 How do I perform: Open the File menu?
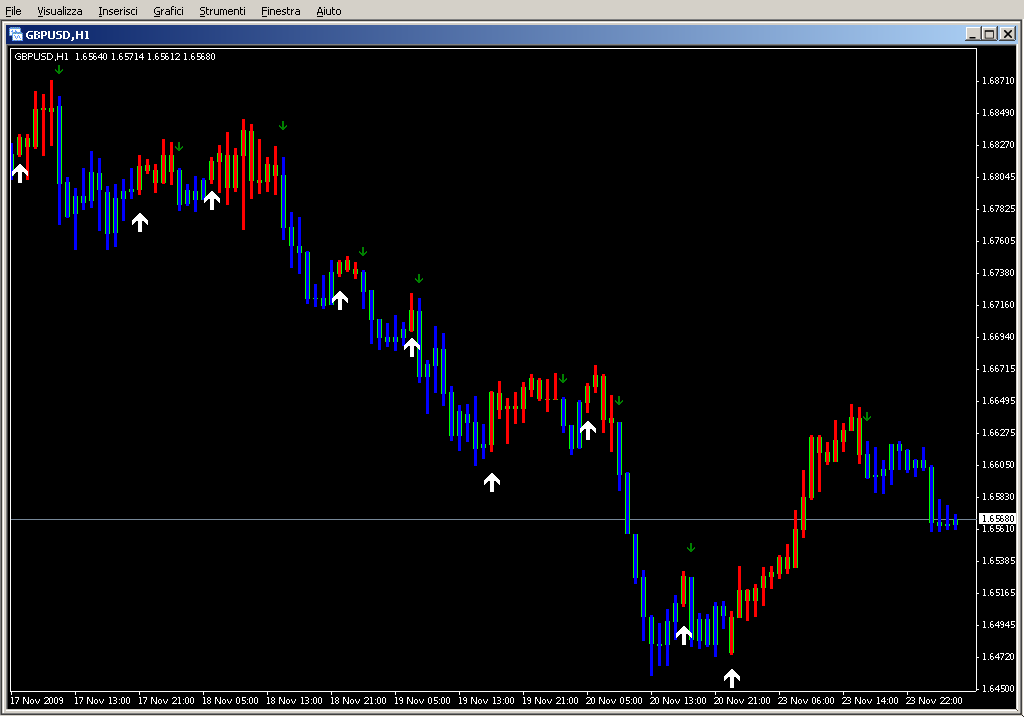click(x=13, y=11)
